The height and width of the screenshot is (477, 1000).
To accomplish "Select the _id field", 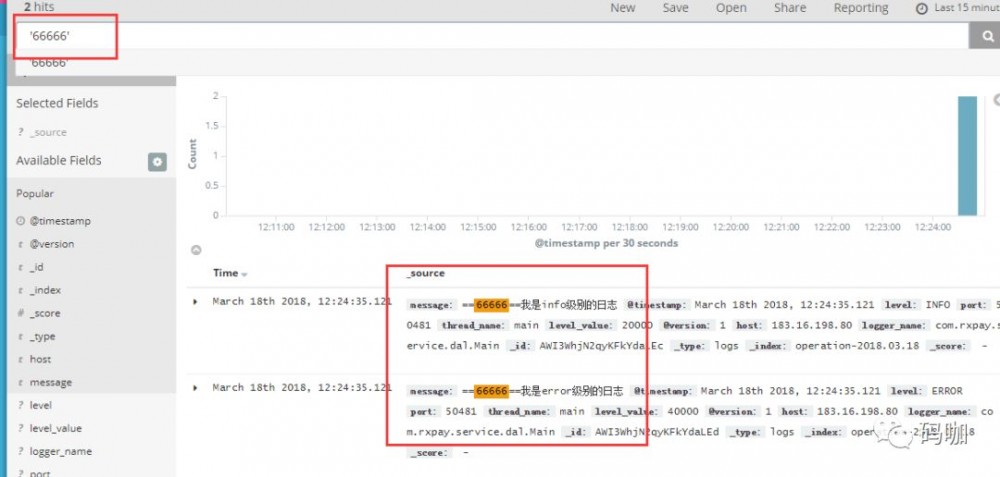I will tap(36, 267).
